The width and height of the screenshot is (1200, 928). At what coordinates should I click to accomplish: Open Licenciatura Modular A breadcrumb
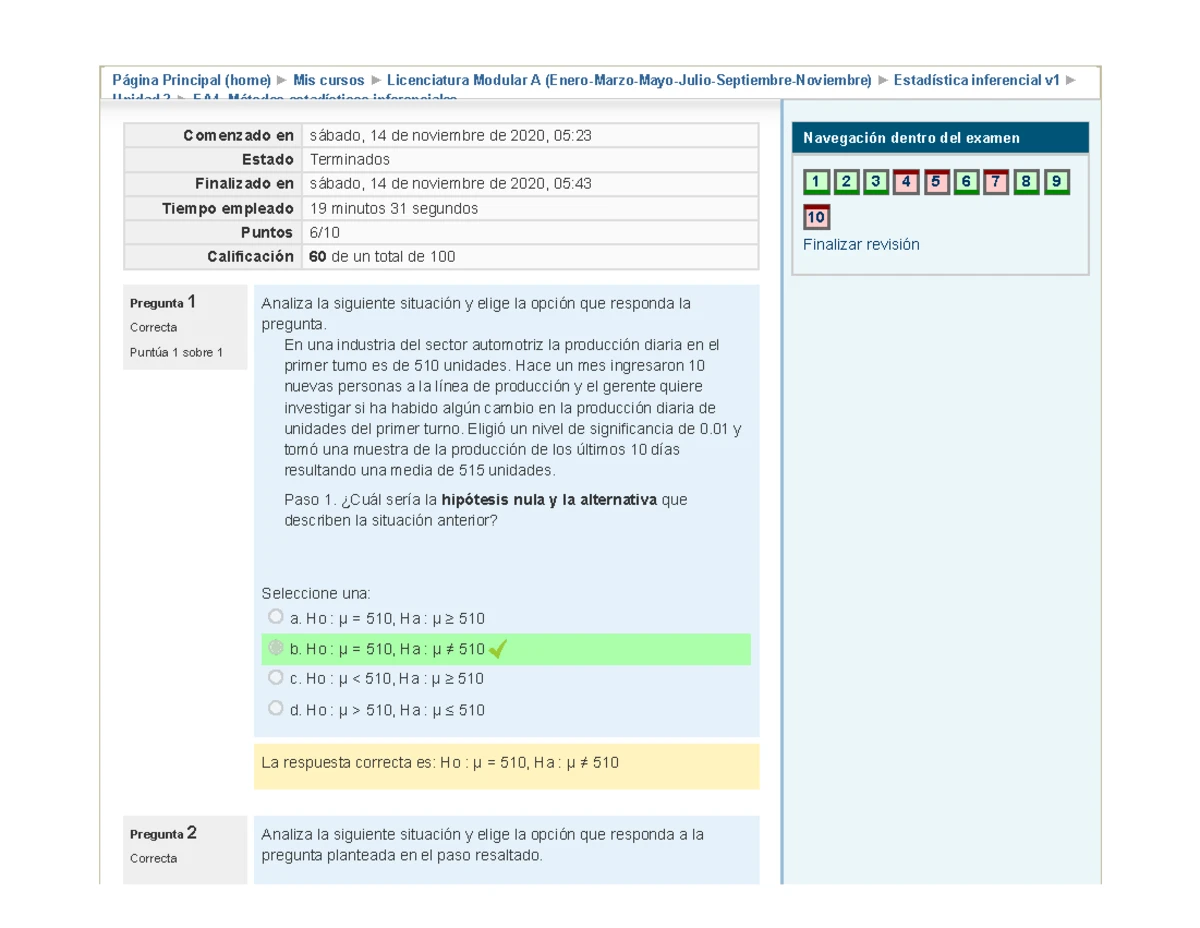[629, 80]
